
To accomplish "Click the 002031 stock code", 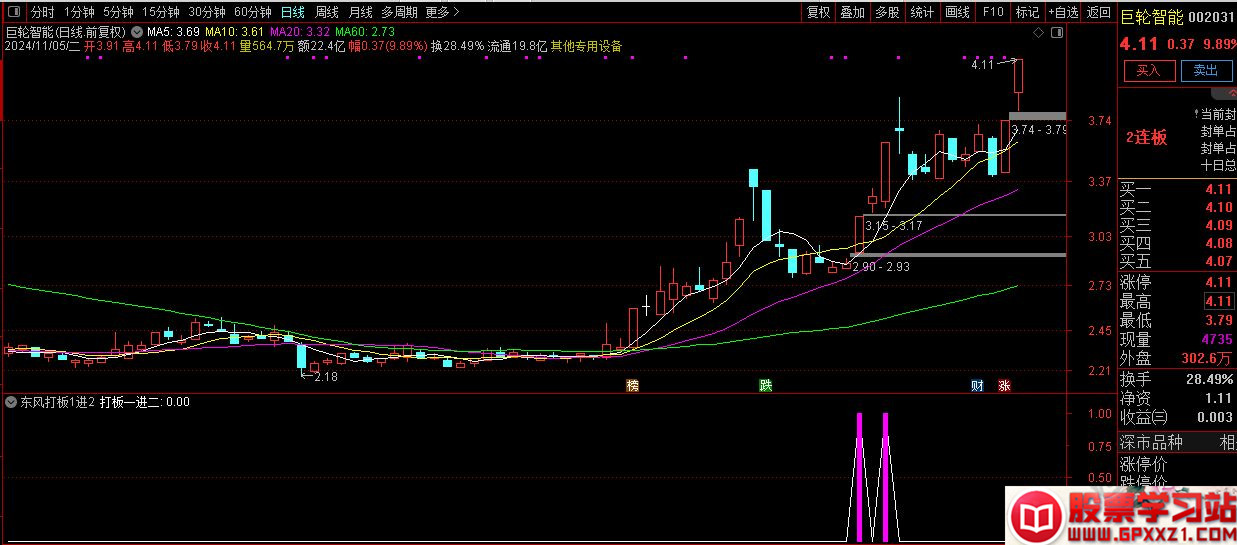I will (1212, 17).
